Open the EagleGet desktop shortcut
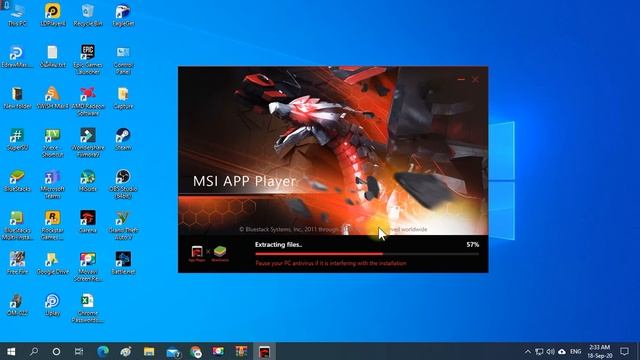This screenshot has width=640, height=360. (x=123, y=15)
